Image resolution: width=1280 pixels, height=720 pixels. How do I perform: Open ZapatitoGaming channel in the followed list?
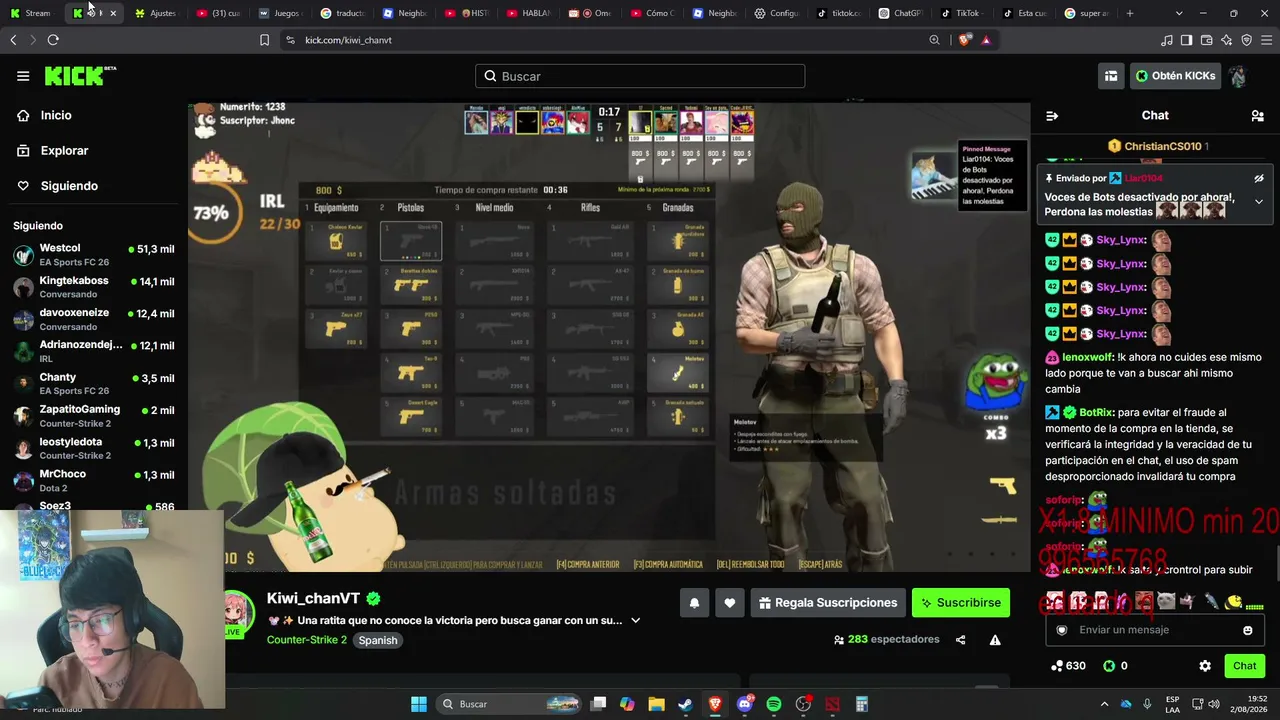92,416
